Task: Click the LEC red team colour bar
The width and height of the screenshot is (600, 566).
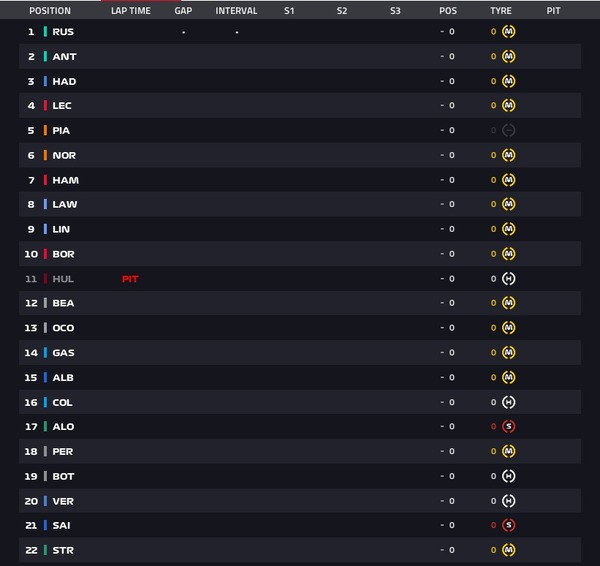Action: [x=45, y=105]
